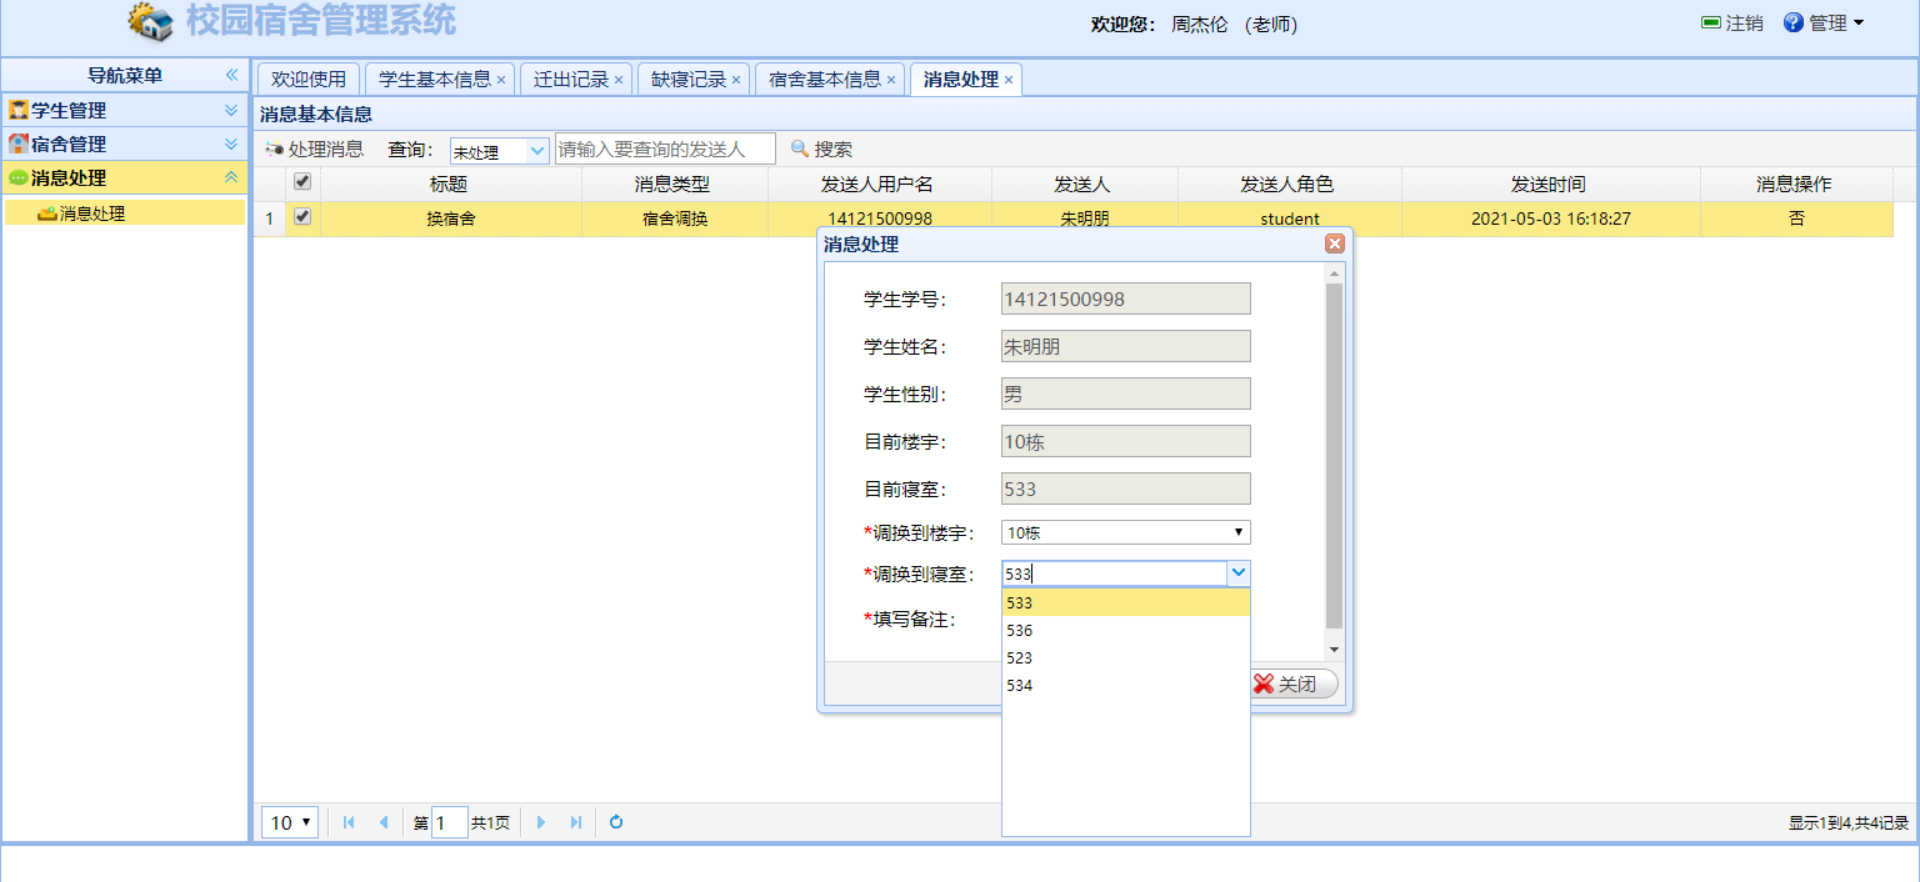Expand the 宿舍管理 section
The width and height of the screenshot is (1920, 882).
[231, 144]
